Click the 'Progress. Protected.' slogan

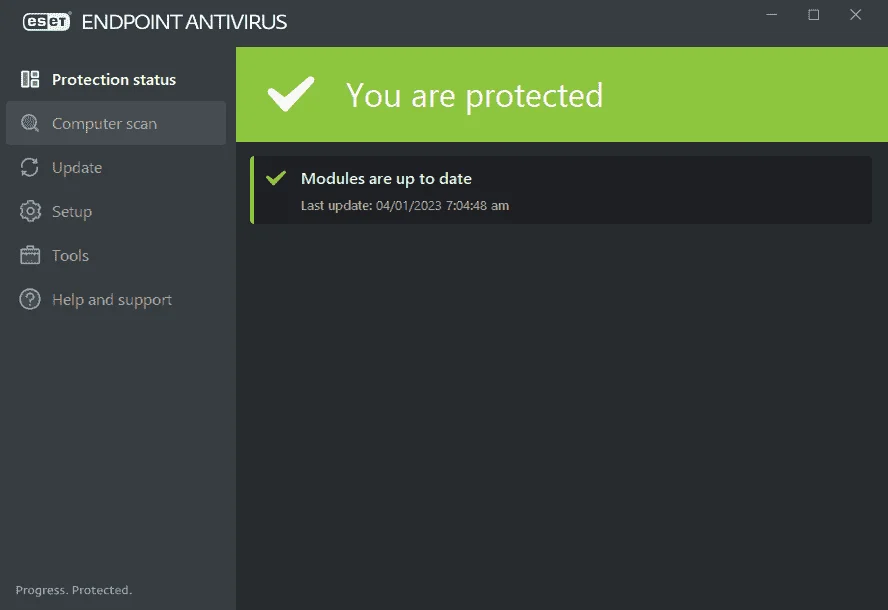click(74, 590)
